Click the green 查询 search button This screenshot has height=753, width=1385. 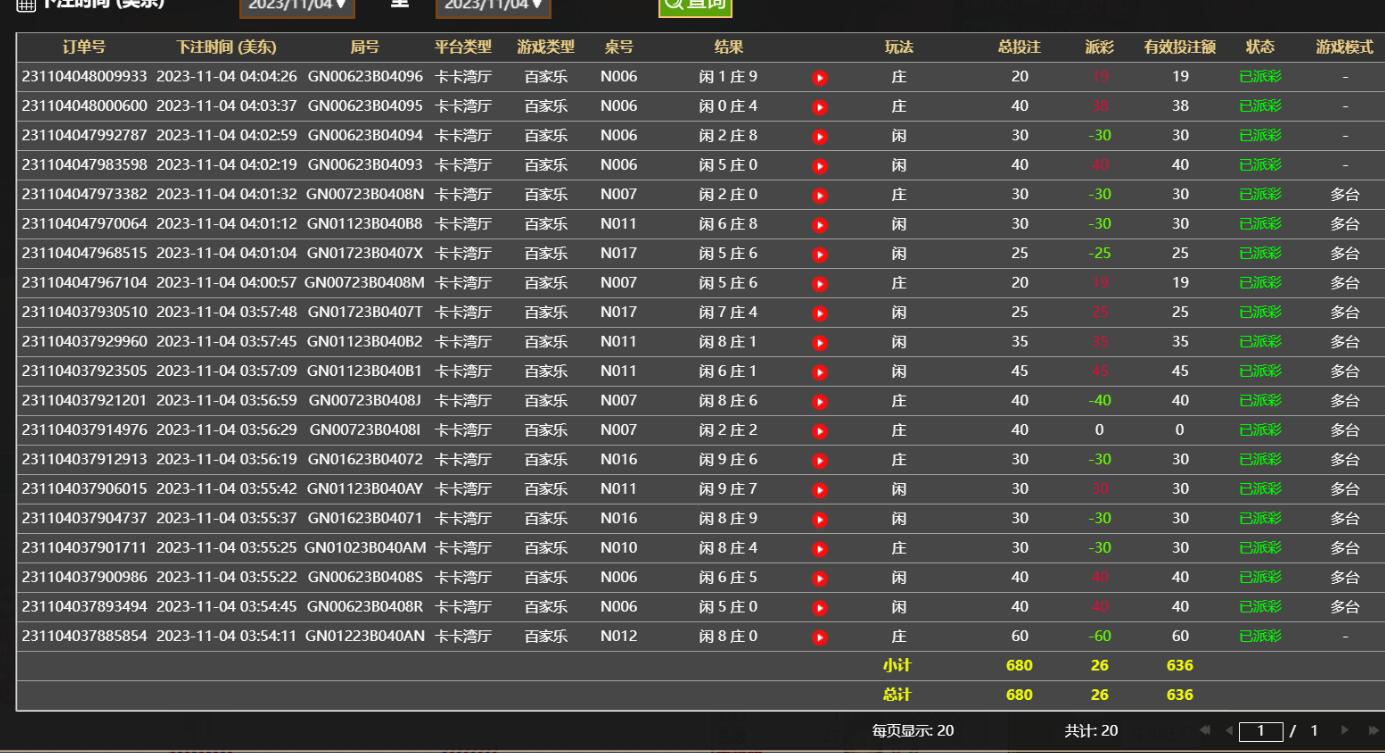(x=695, y=5)
